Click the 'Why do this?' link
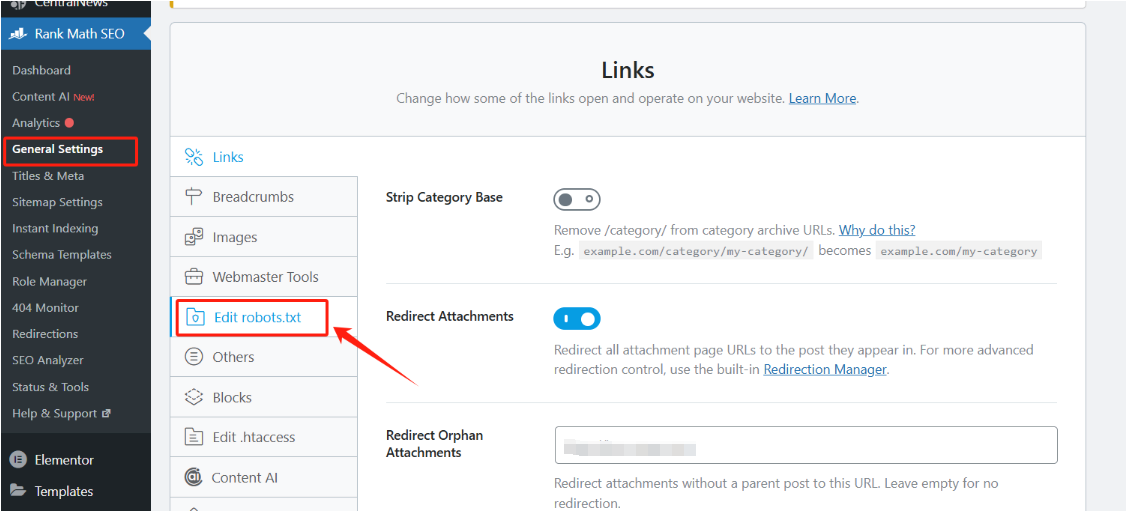The height and width of the screenshot is (514, 1126). coord(877,230)
